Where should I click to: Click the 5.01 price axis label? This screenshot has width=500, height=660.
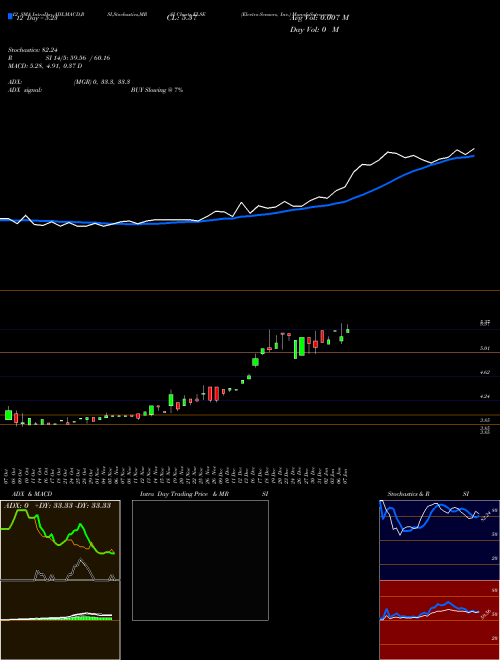[x=484, y=349]
